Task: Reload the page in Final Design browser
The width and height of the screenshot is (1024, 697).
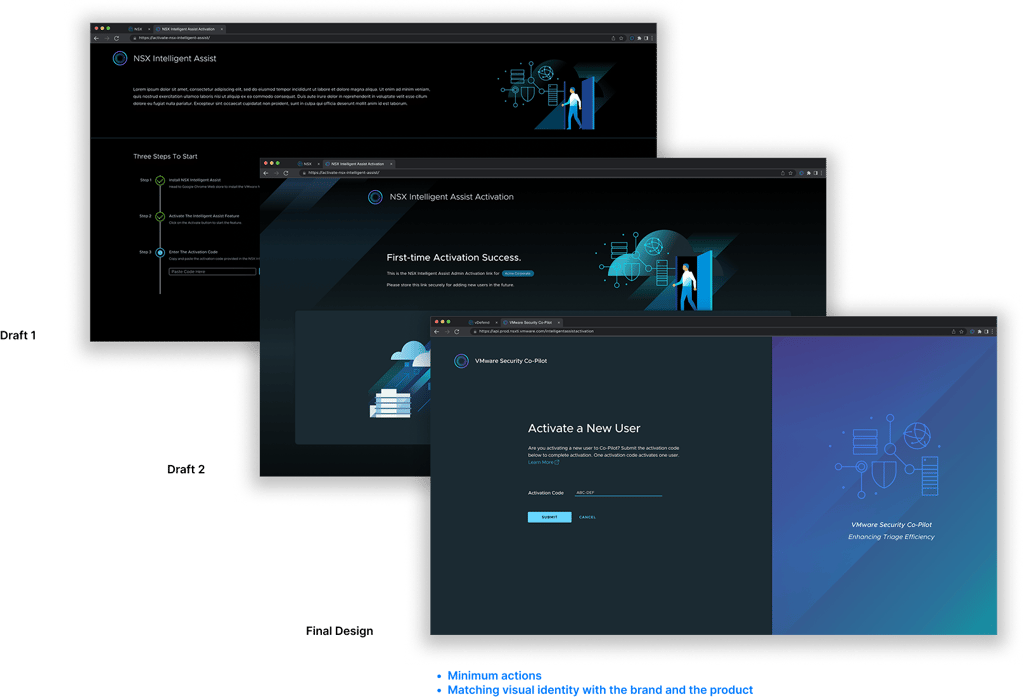Action: (456, 331)
